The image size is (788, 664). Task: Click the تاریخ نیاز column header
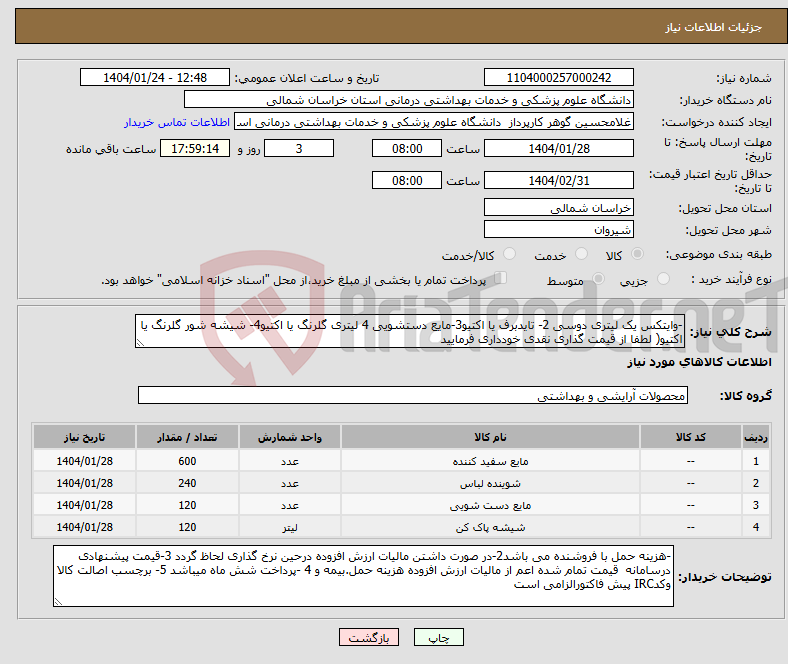[84, 437]
